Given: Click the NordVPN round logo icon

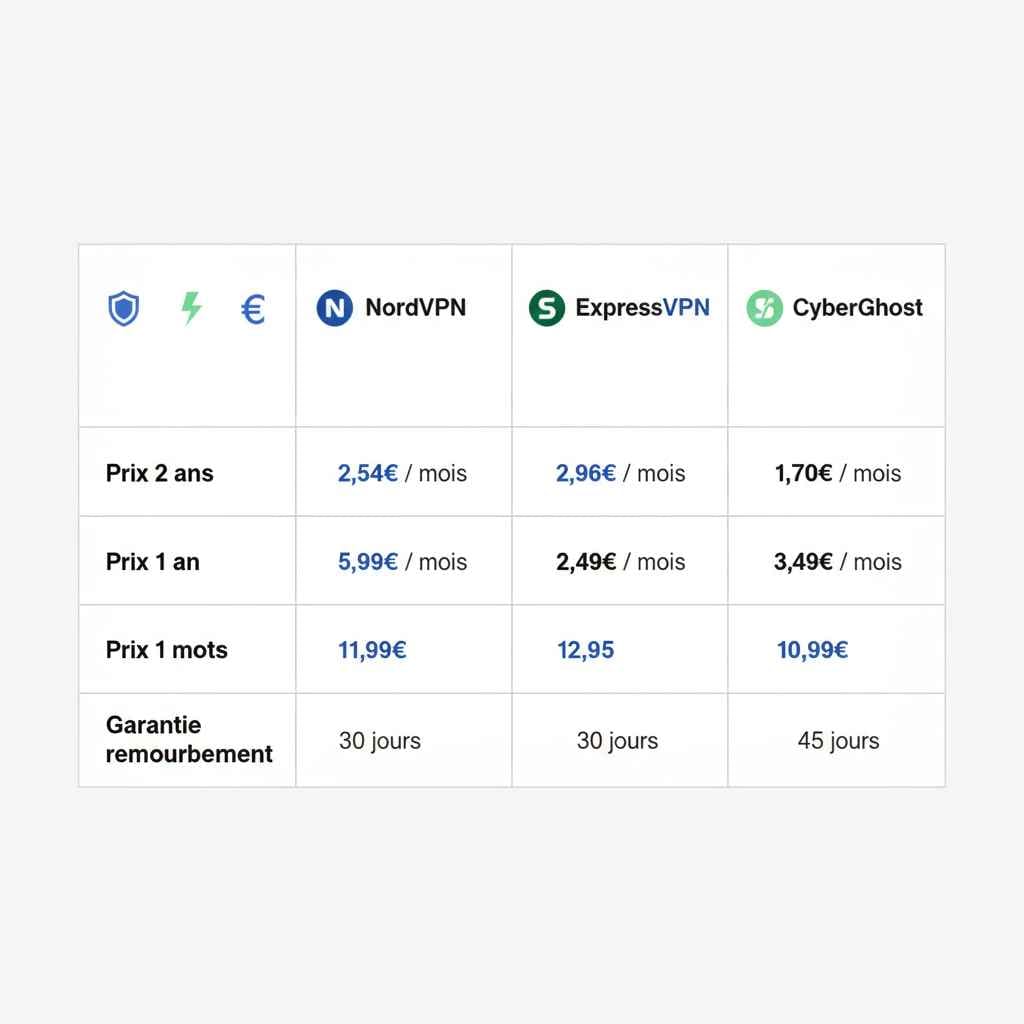Looking at the screenshot, I should click(x=334, y=308).
